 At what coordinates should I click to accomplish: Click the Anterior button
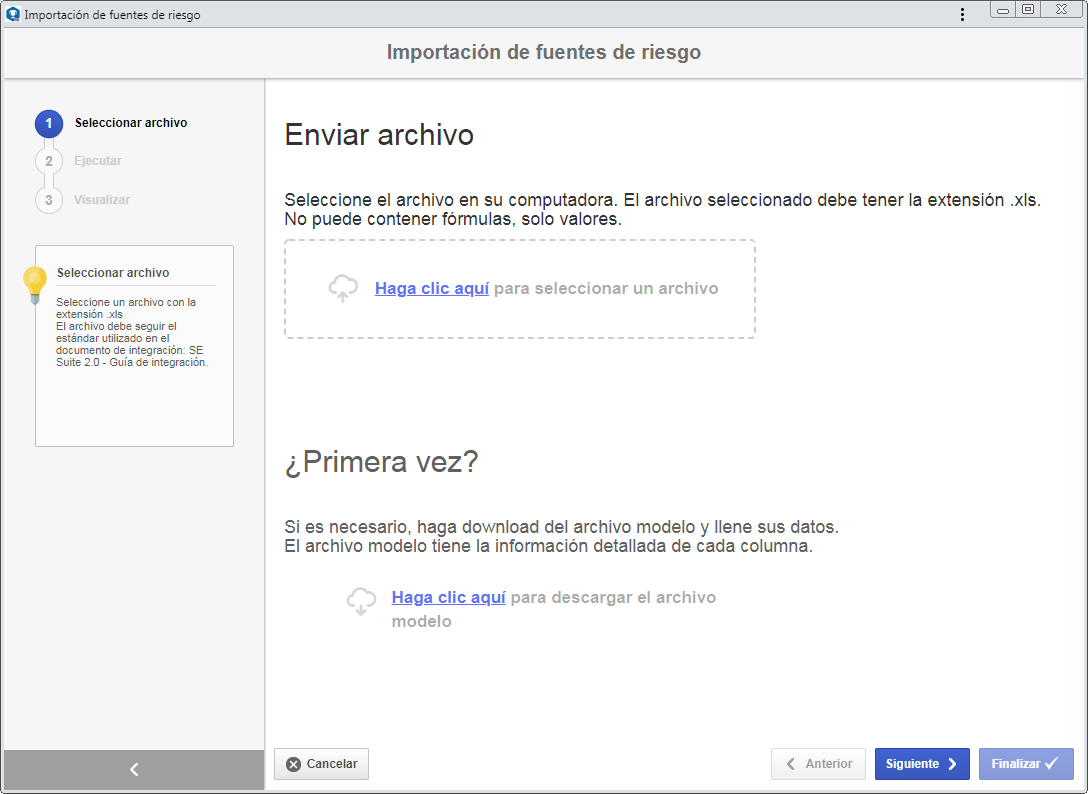pos(818,763)
